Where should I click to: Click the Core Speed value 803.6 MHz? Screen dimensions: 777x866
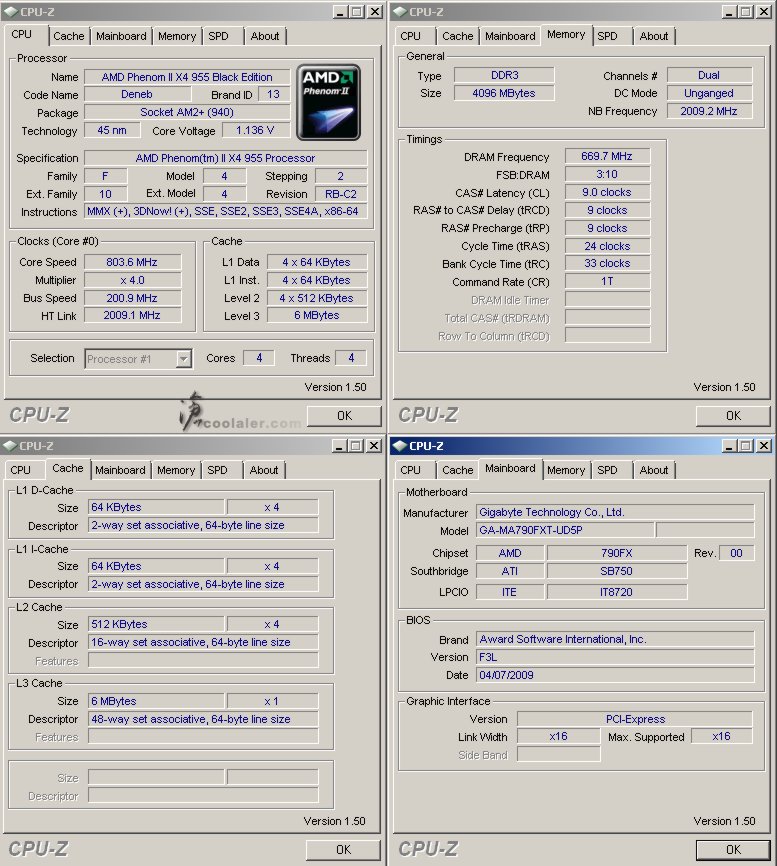[132, 262]
